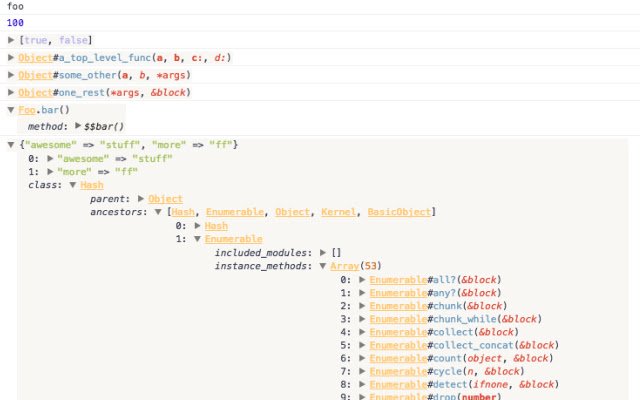Collapse the ancestors array
Screen dimensions: 640x400
coord(158,212)
